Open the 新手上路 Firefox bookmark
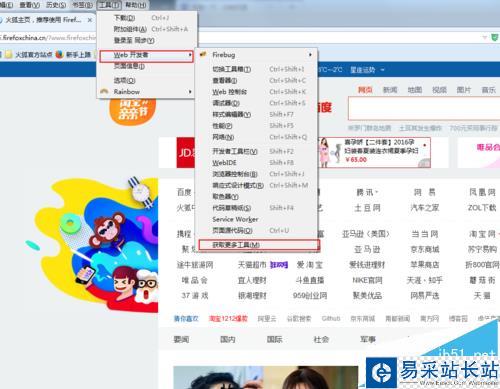Screen dimensions: 500x389 click(73, 54)
